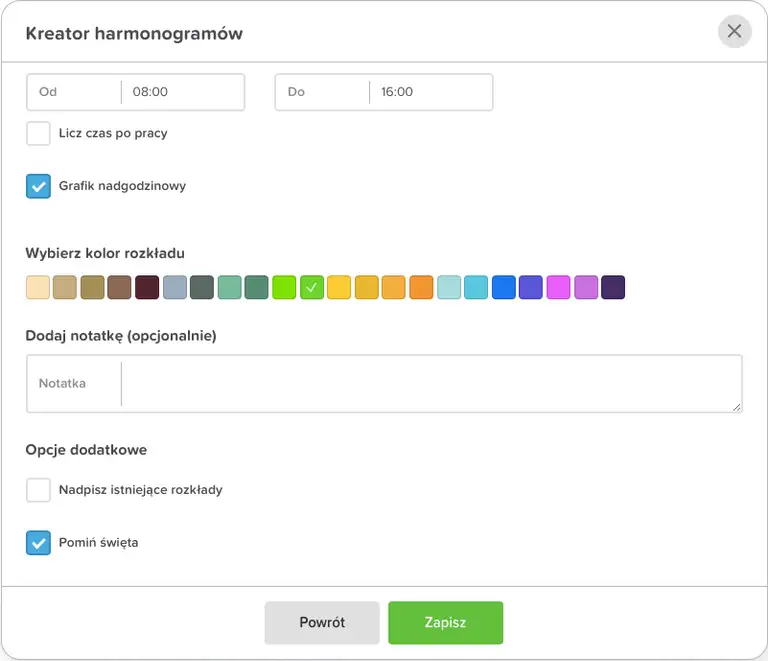Select the yellow color swatch

(x=339, y=288)
